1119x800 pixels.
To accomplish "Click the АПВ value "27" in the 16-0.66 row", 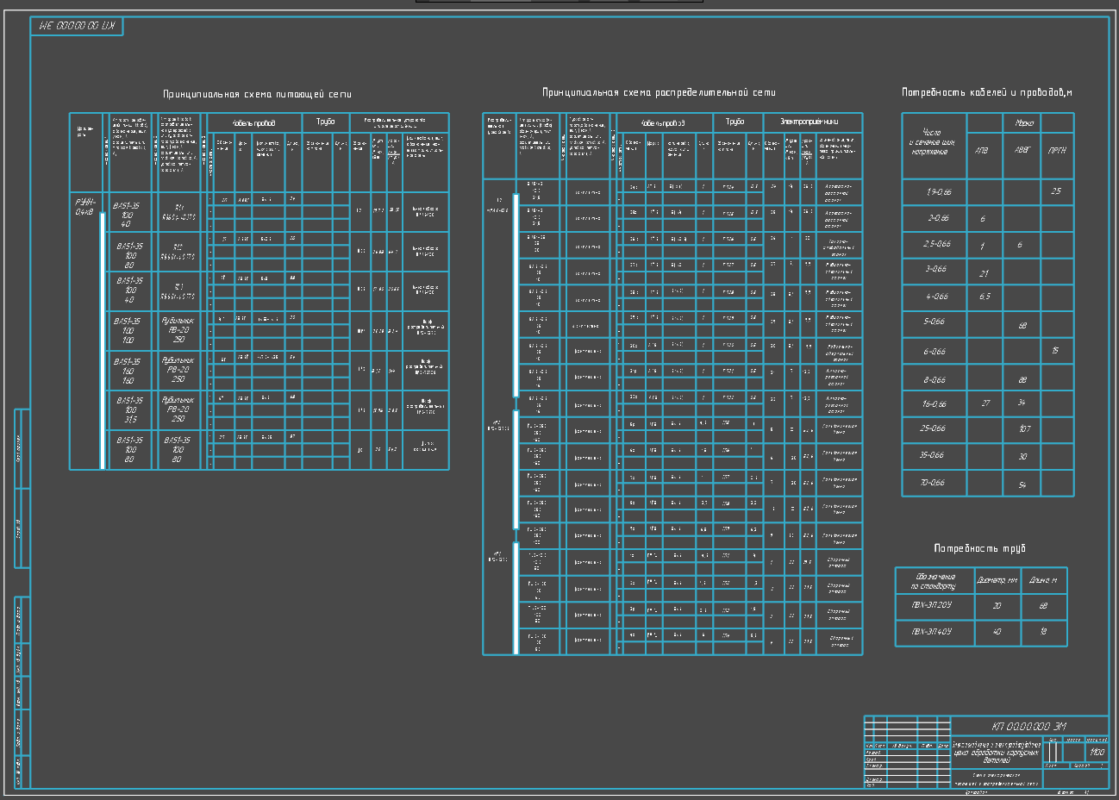I will [986, 404].
